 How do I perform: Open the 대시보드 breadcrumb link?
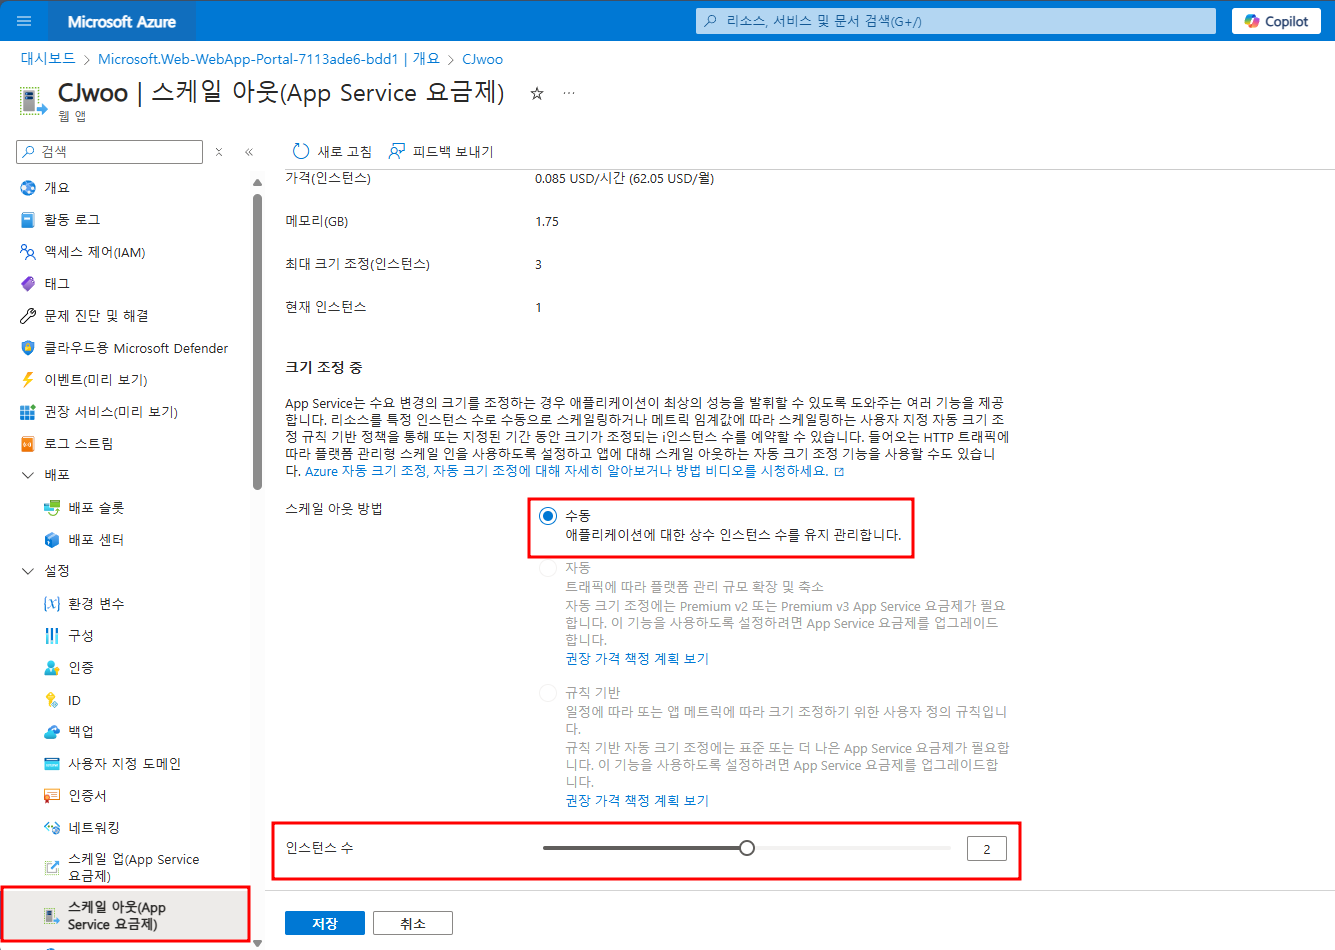click(x=48, y=59)
